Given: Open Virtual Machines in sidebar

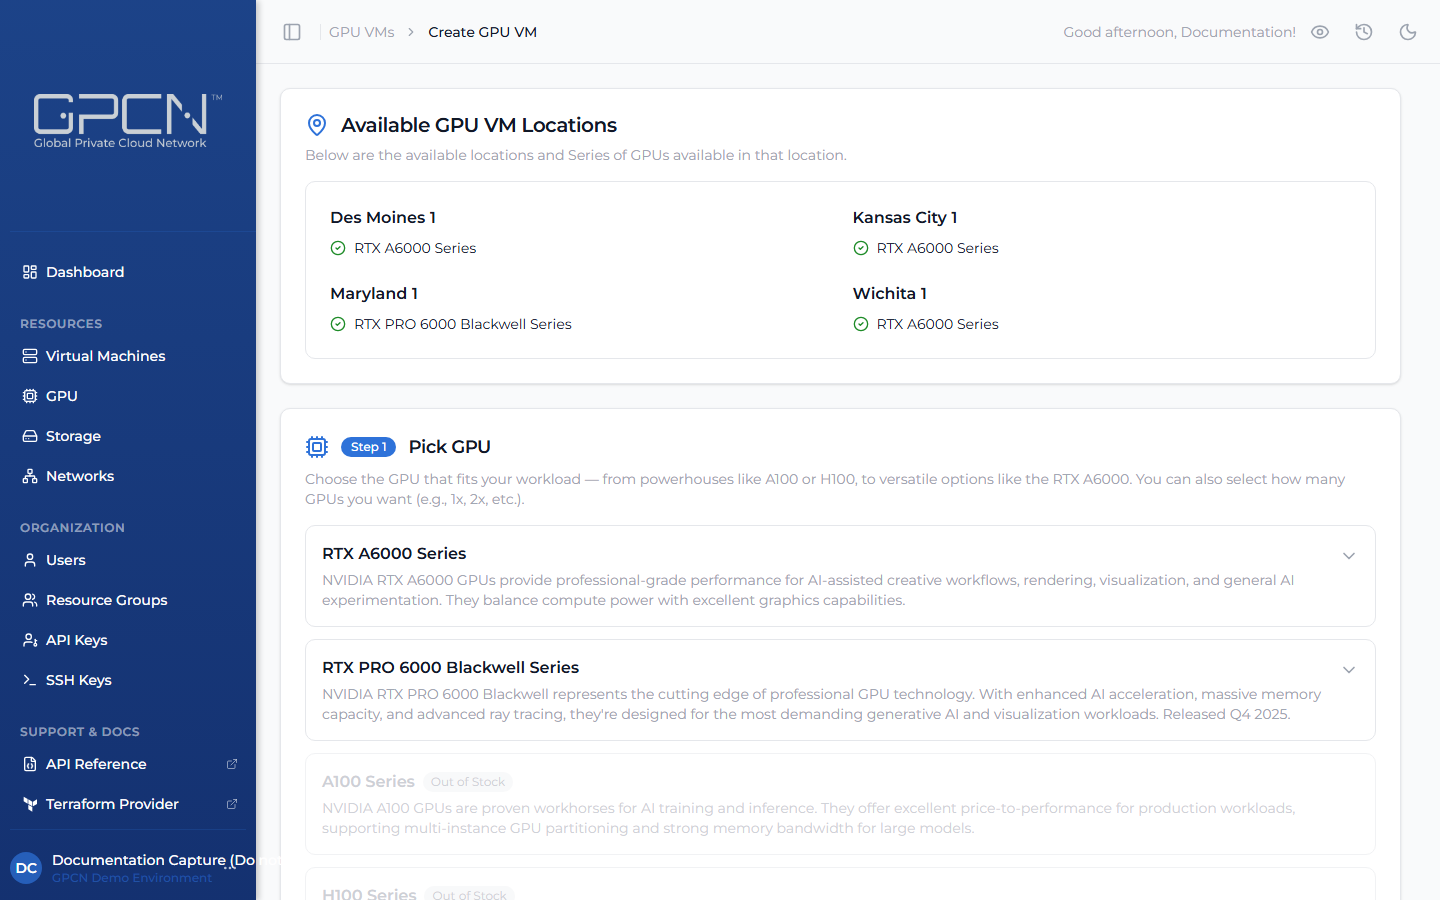Looking at the screenshot, I should pos(127,356).
